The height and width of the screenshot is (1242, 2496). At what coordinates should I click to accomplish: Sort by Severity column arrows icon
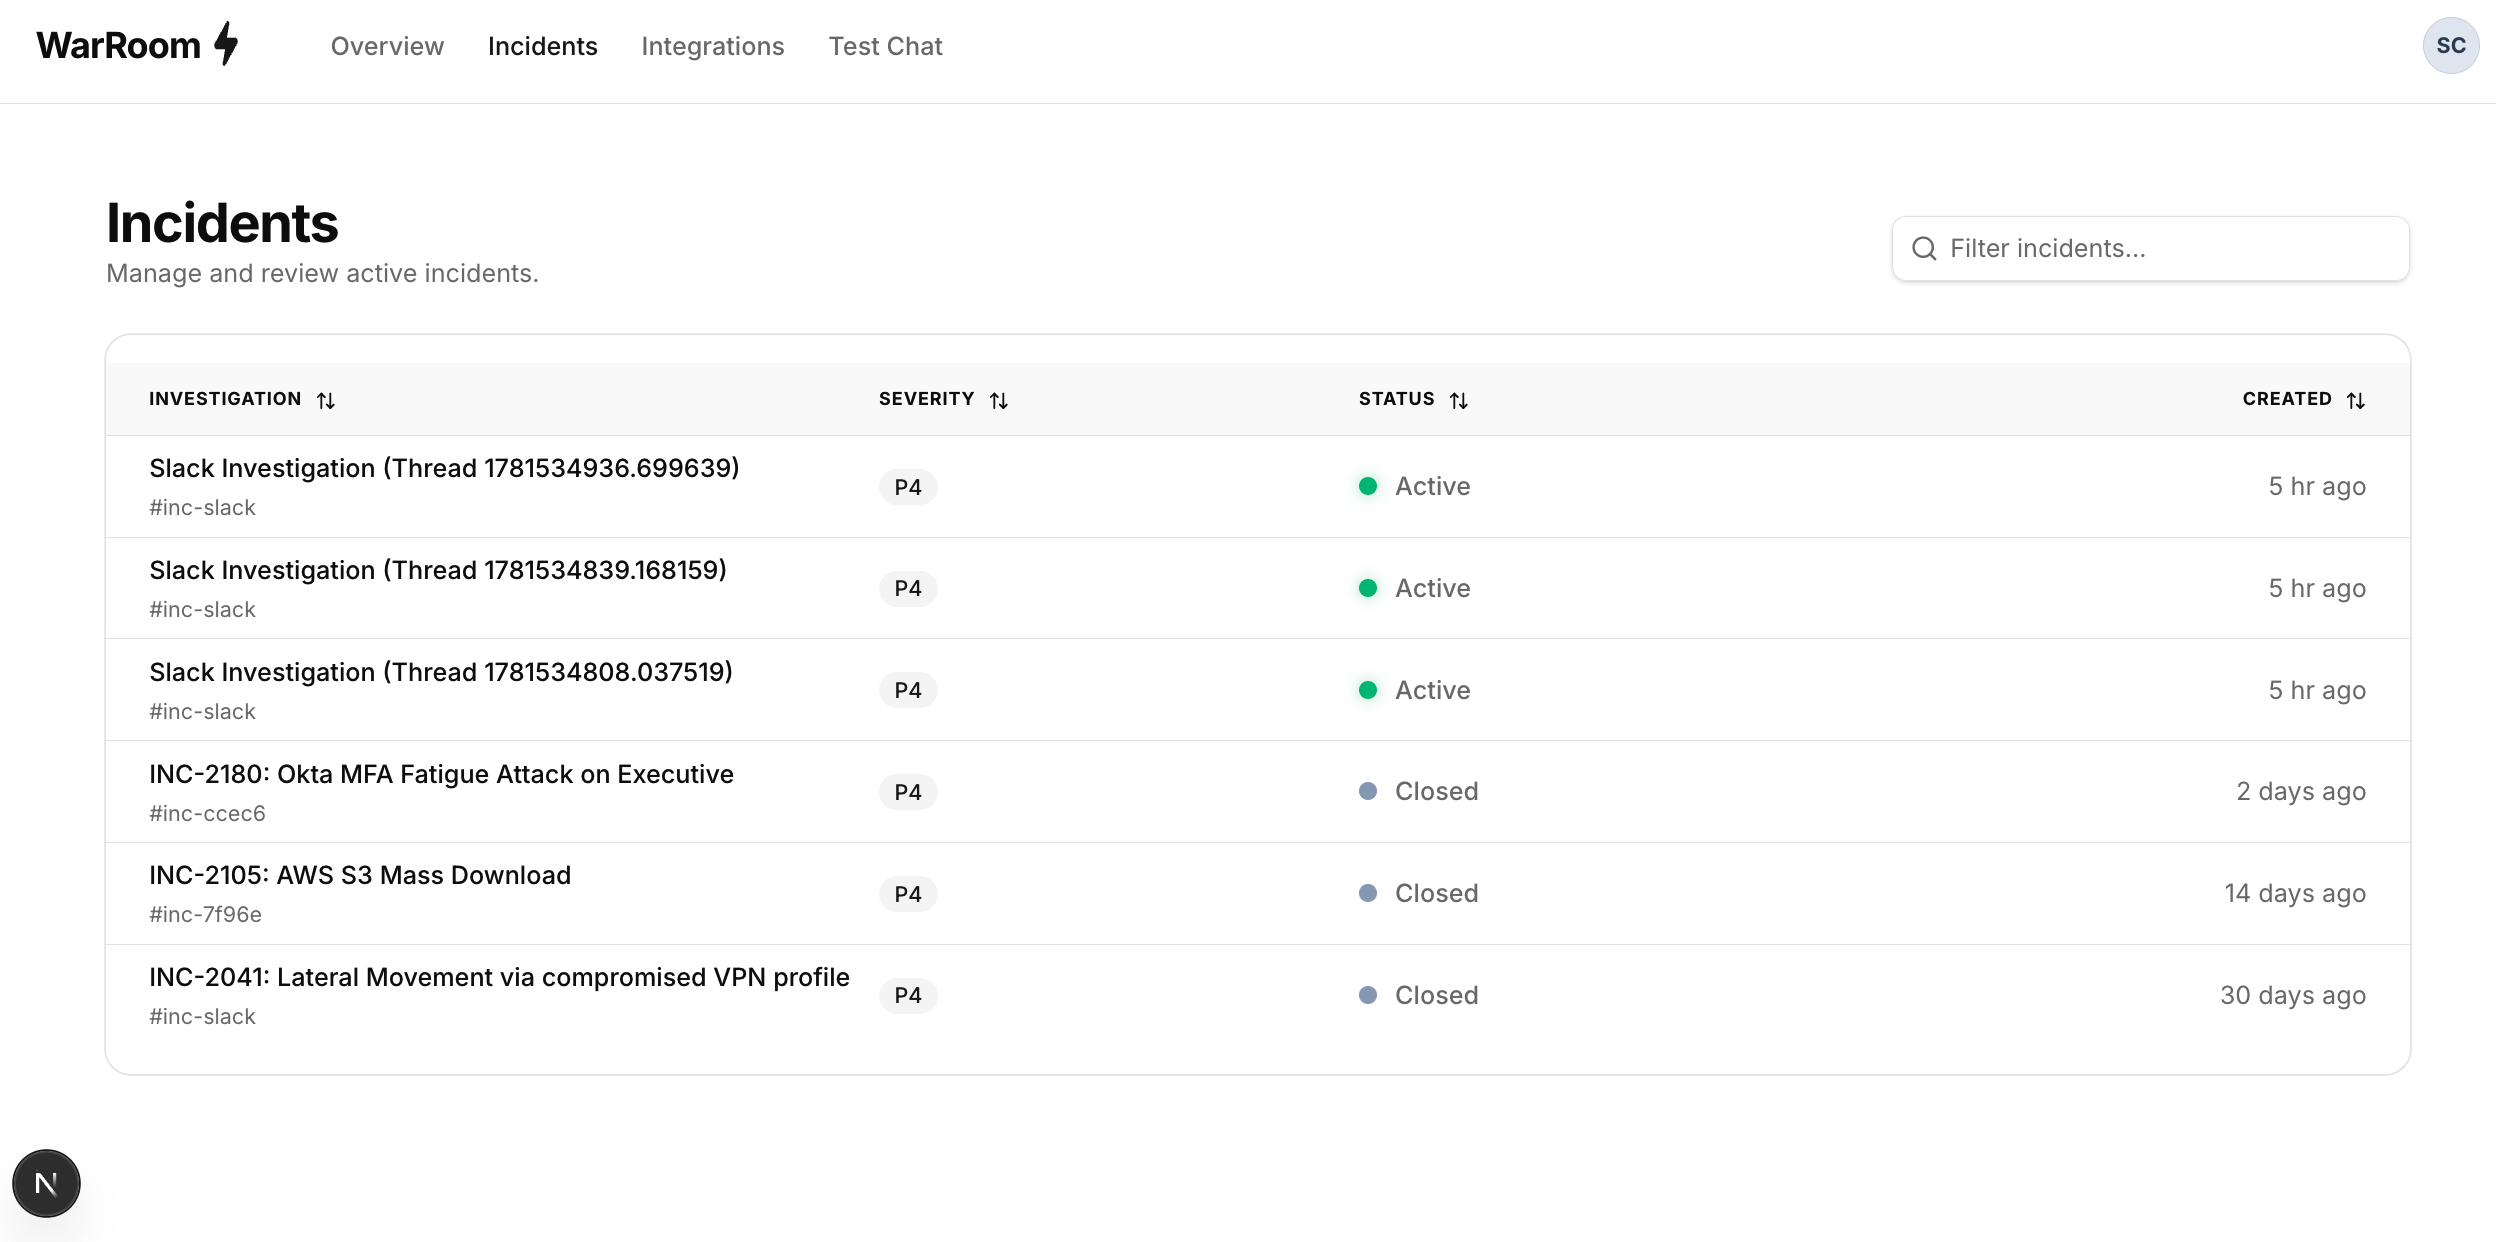tap(999, 400)
